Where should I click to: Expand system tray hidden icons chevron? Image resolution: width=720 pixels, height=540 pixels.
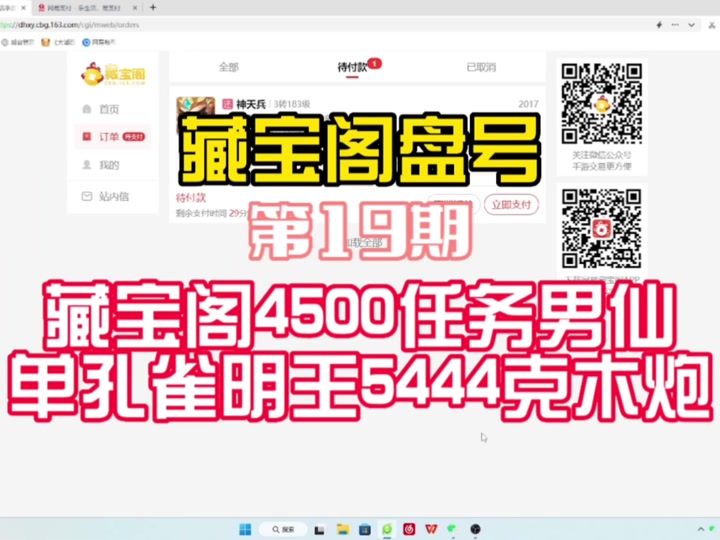point(700,529)
